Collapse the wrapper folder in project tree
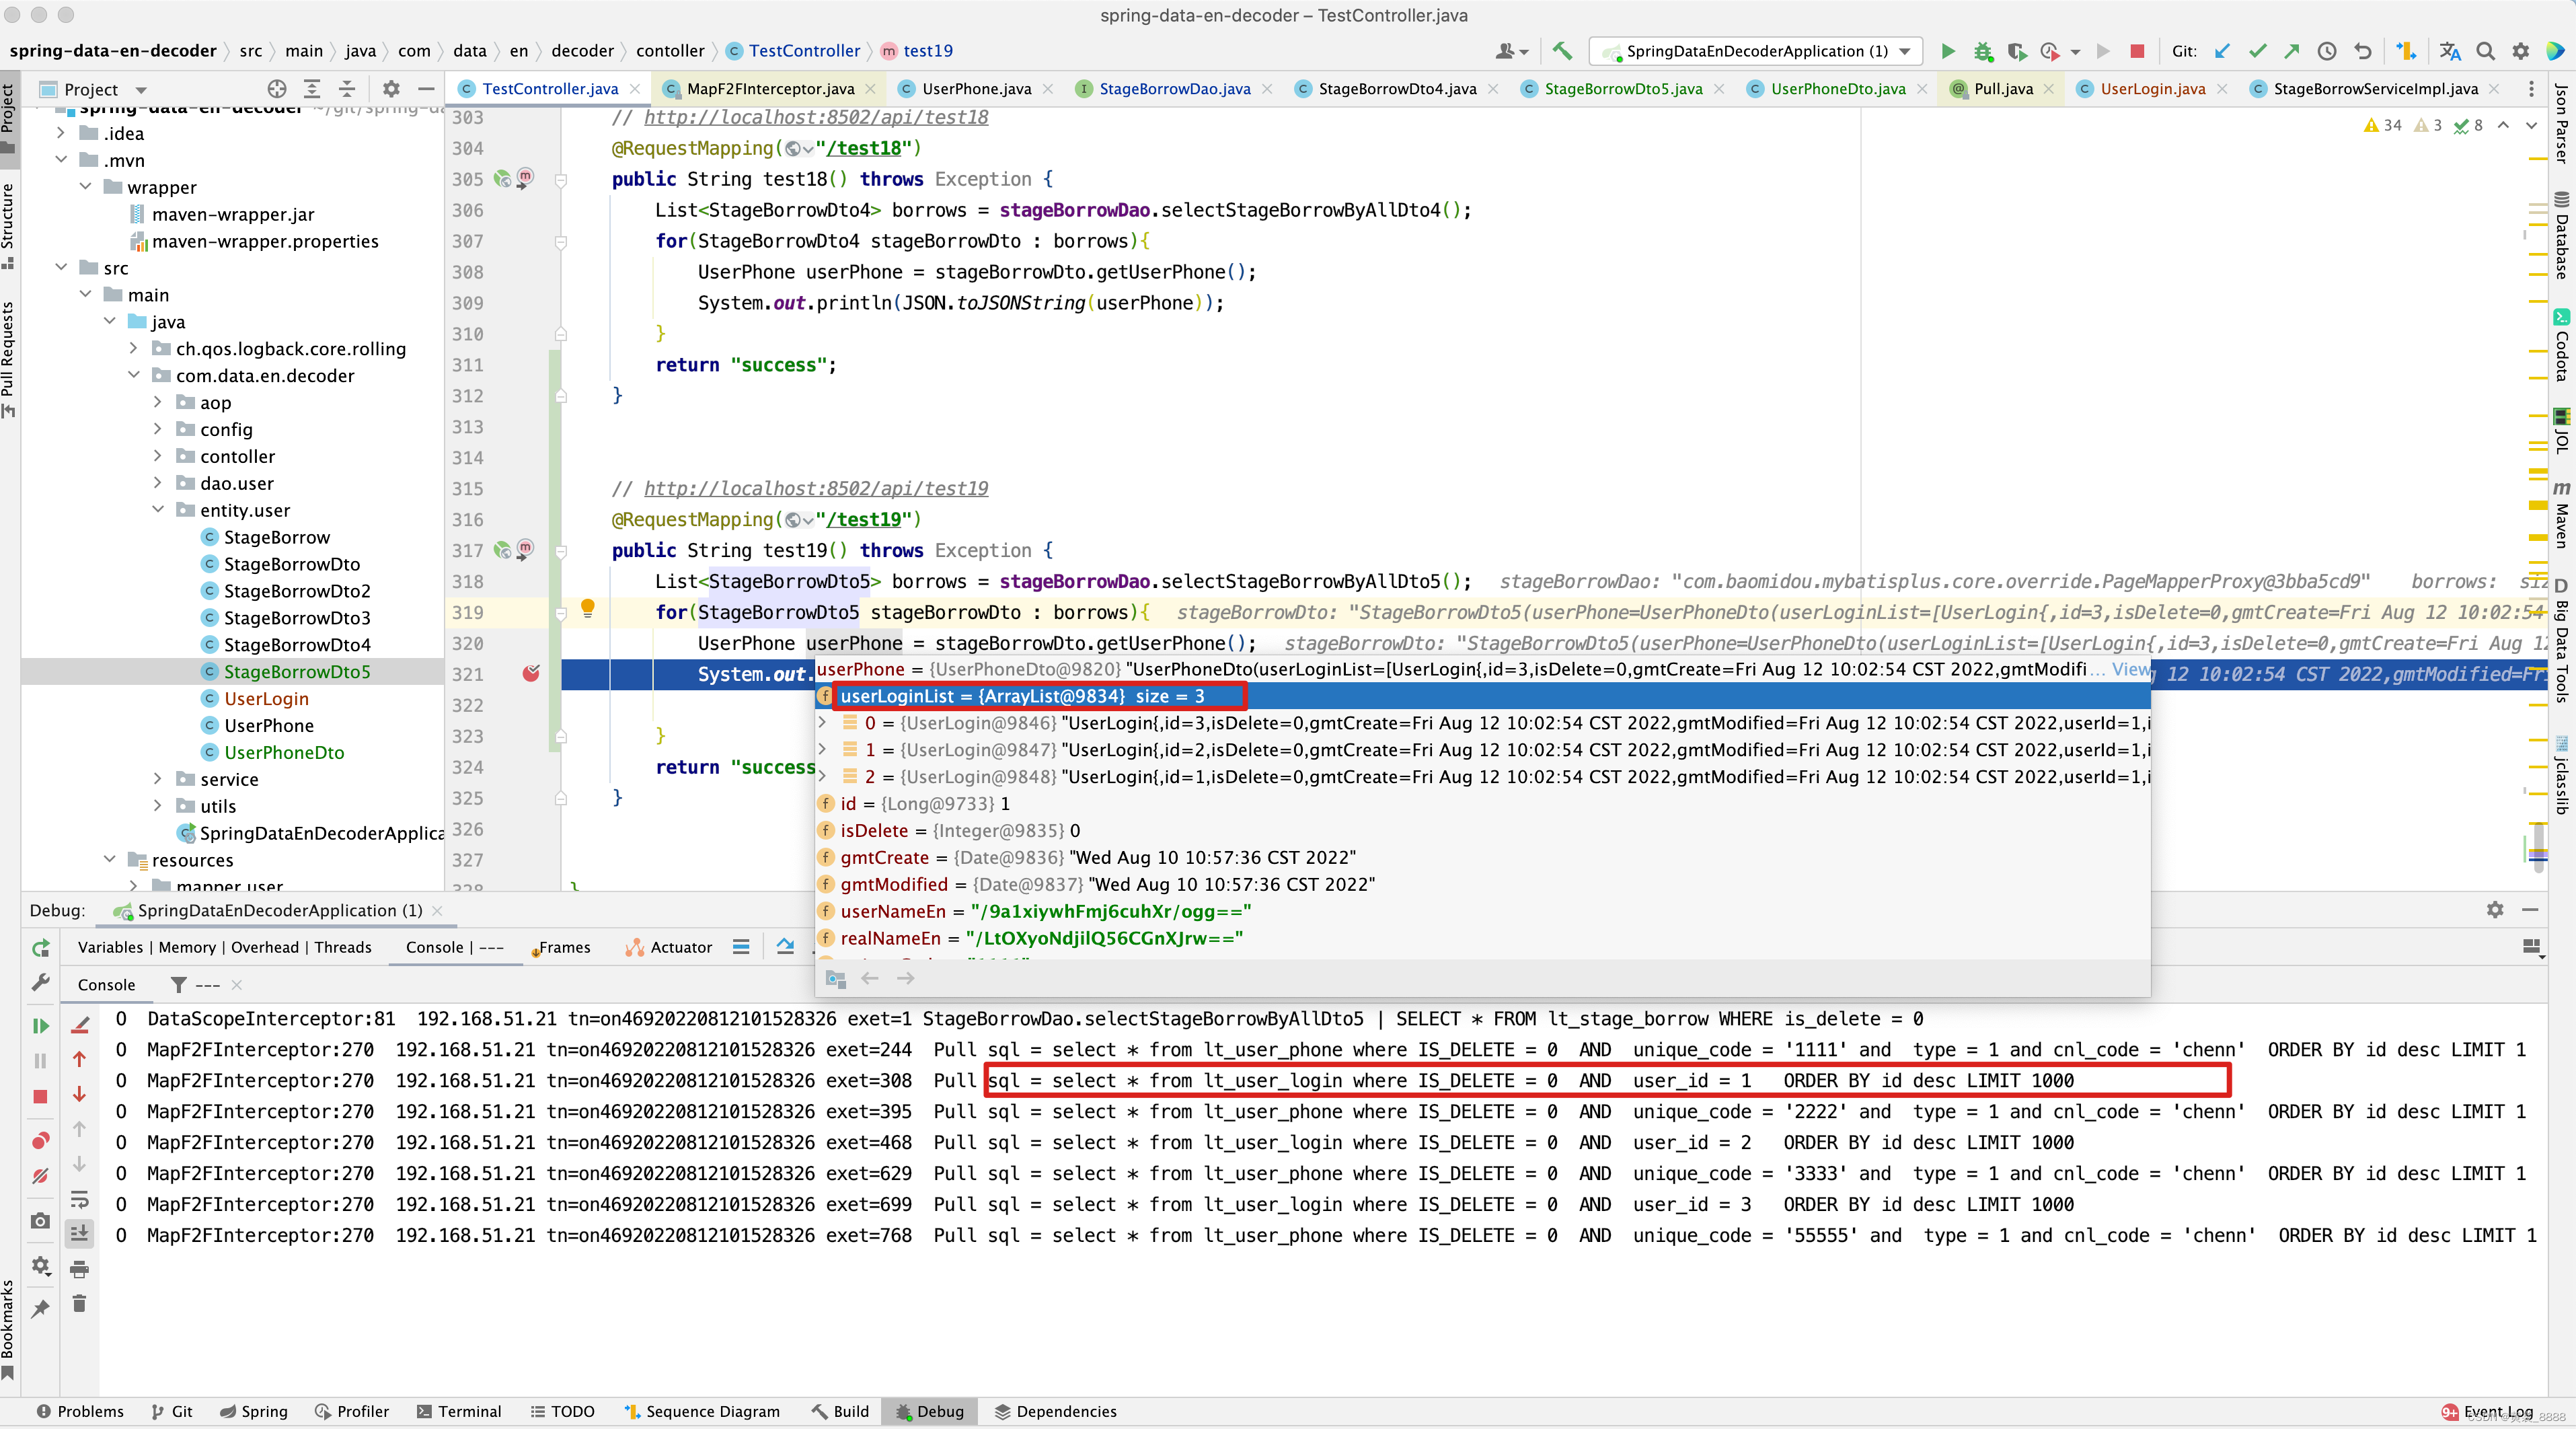This screenshot has height=1429, width=2576. tap(86, 187)
